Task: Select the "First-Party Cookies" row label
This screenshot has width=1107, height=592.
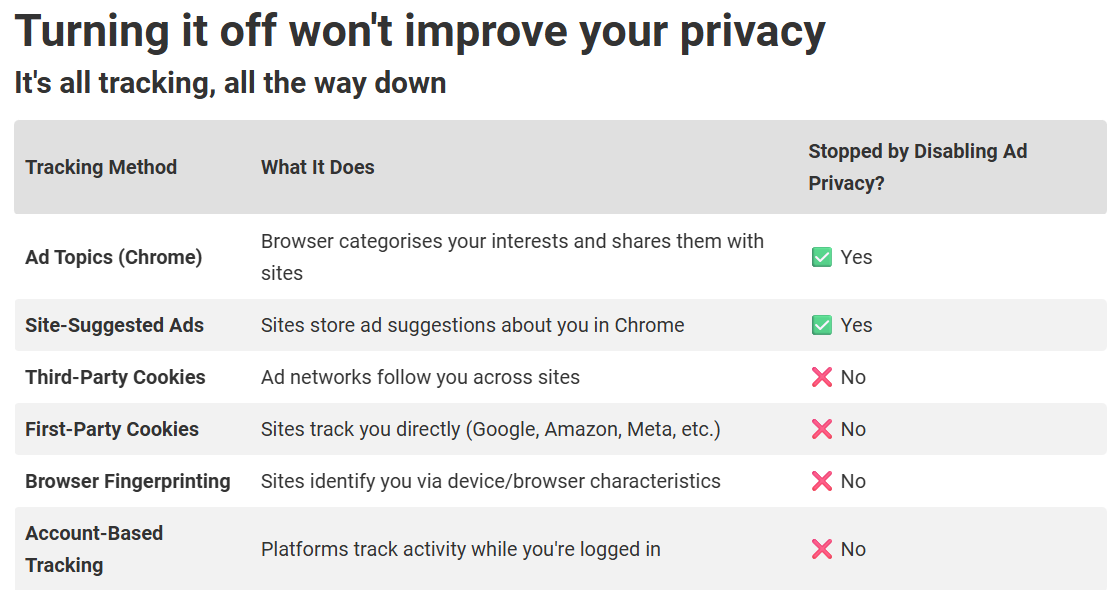Action: pyautogui.click(x=112, y=429)
